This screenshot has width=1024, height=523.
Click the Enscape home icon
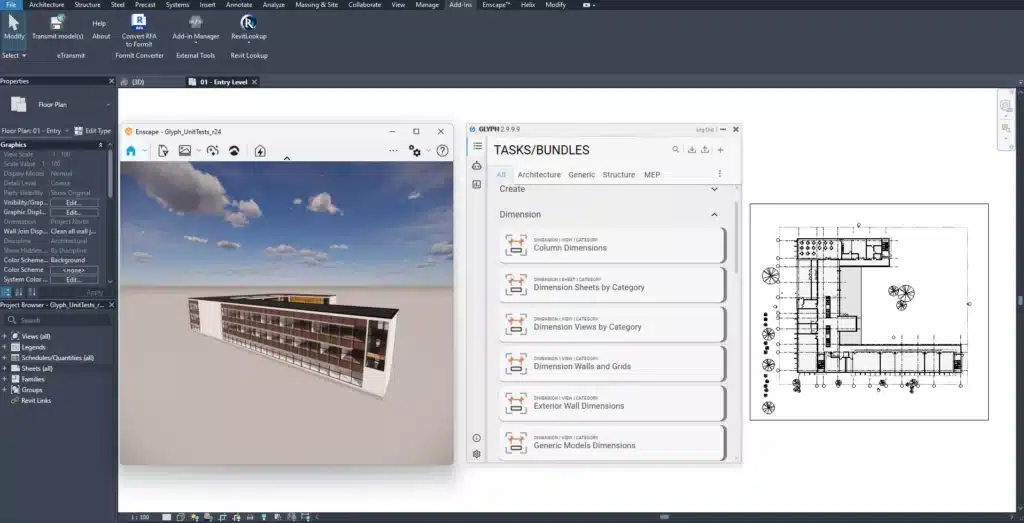(x=131, y=151)
